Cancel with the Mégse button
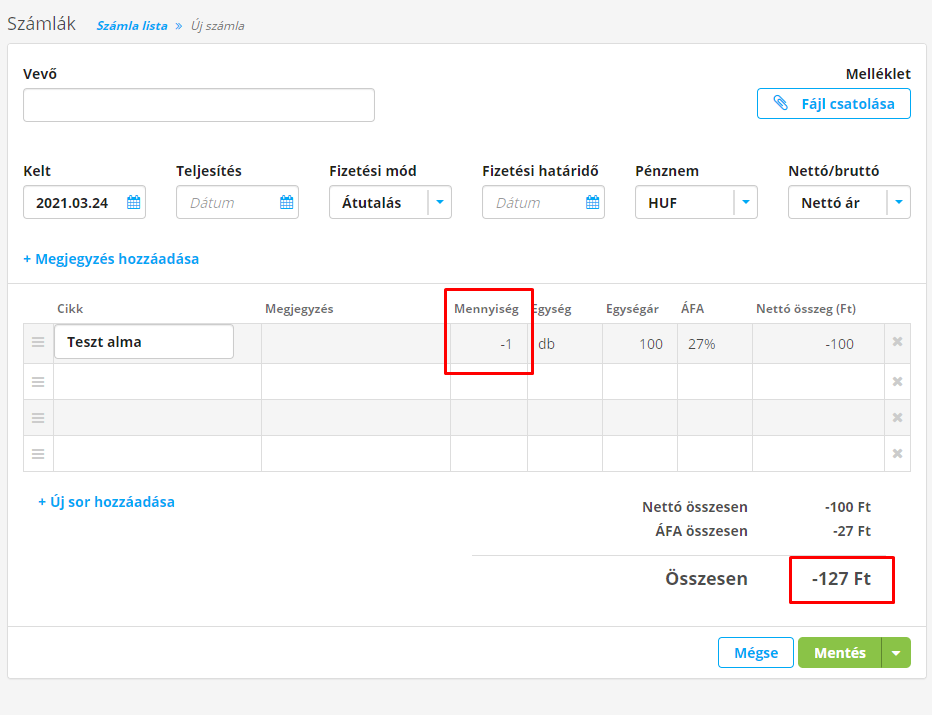 755,653
